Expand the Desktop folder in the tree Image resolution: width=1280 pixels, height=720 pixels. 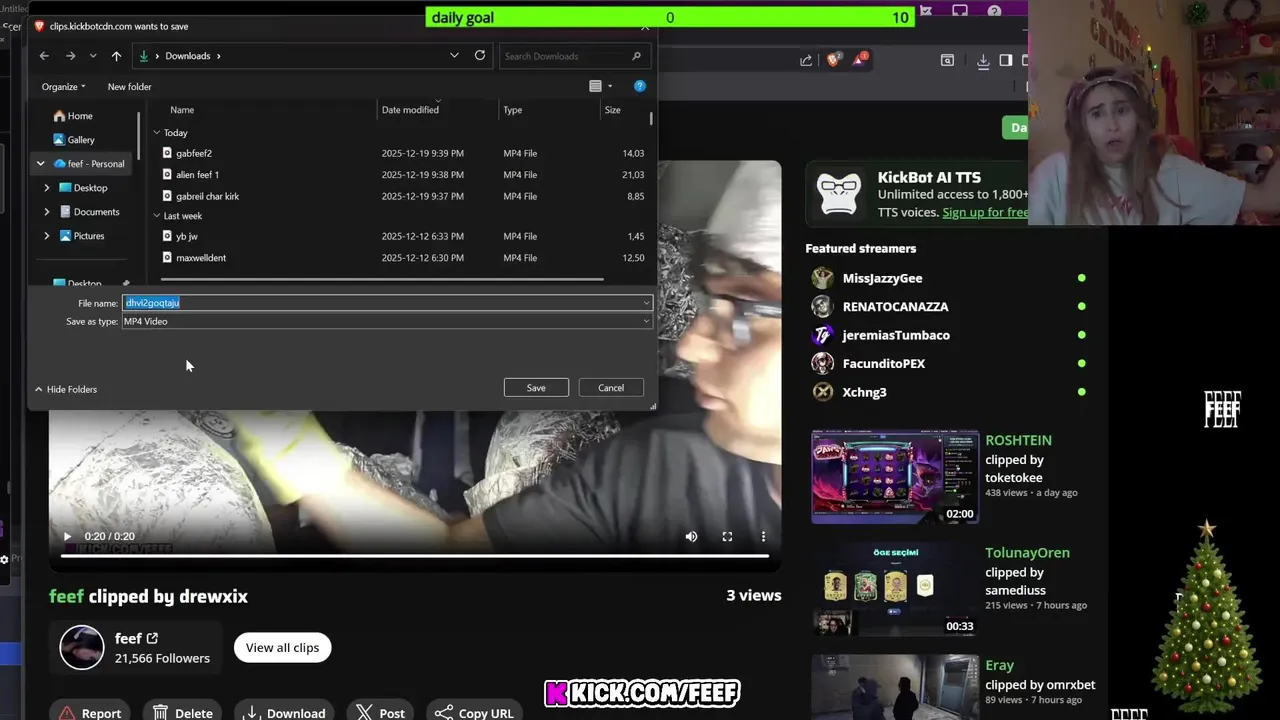coord(46,188)
